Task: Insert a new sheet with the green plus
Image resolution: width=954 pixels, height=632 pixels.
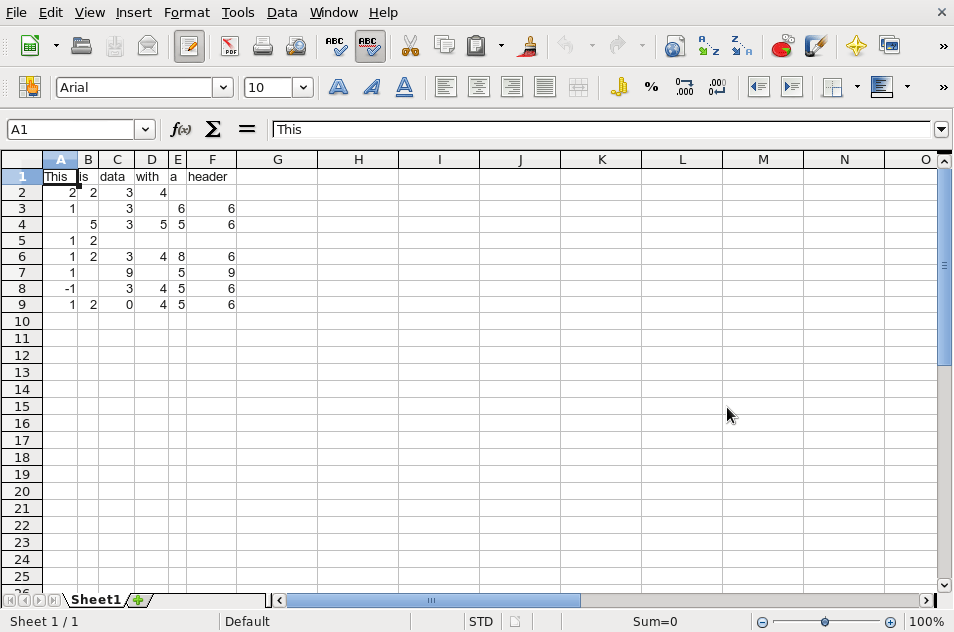Action: (139, 600)
